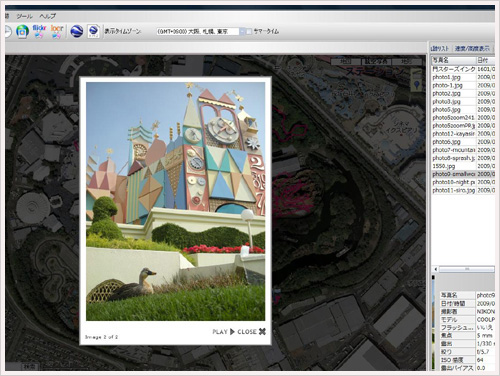Select photo2.jpg in the photo list

[x=463, y=93]
